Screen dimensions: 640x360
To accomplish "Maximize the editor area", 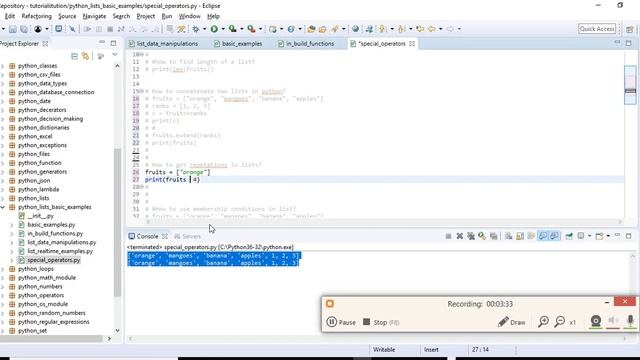I will (629, 42).
